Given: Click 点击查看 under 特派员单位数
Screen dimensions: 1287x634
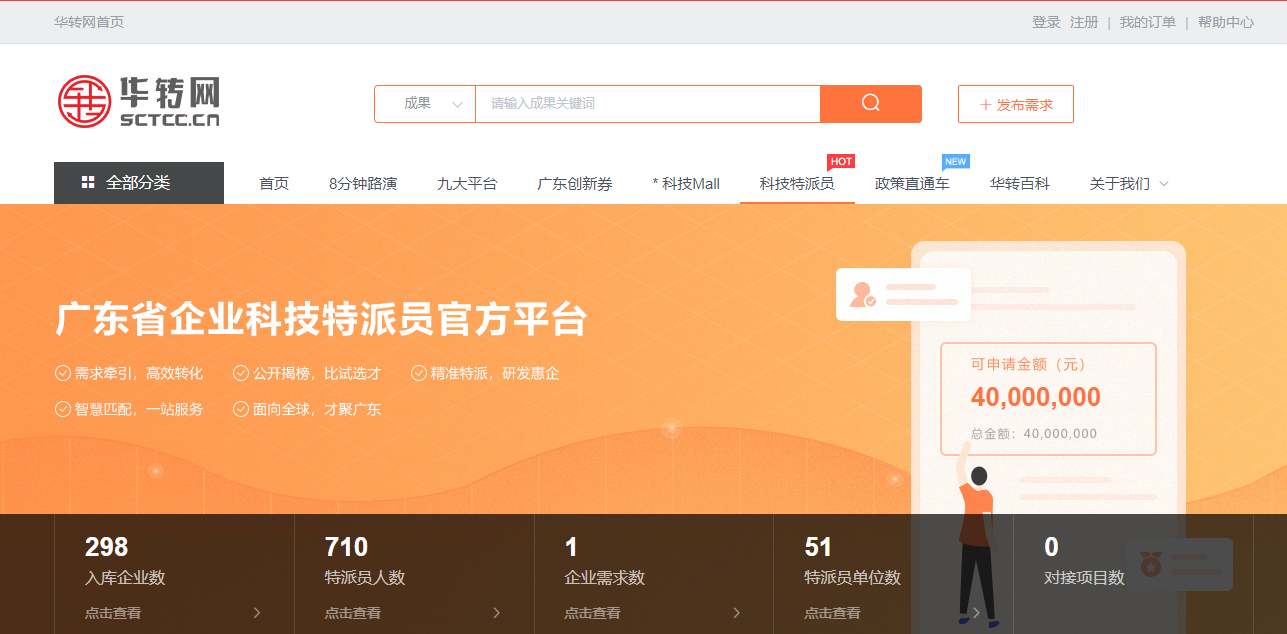Looking at the screenshot, I should [833, 613].
